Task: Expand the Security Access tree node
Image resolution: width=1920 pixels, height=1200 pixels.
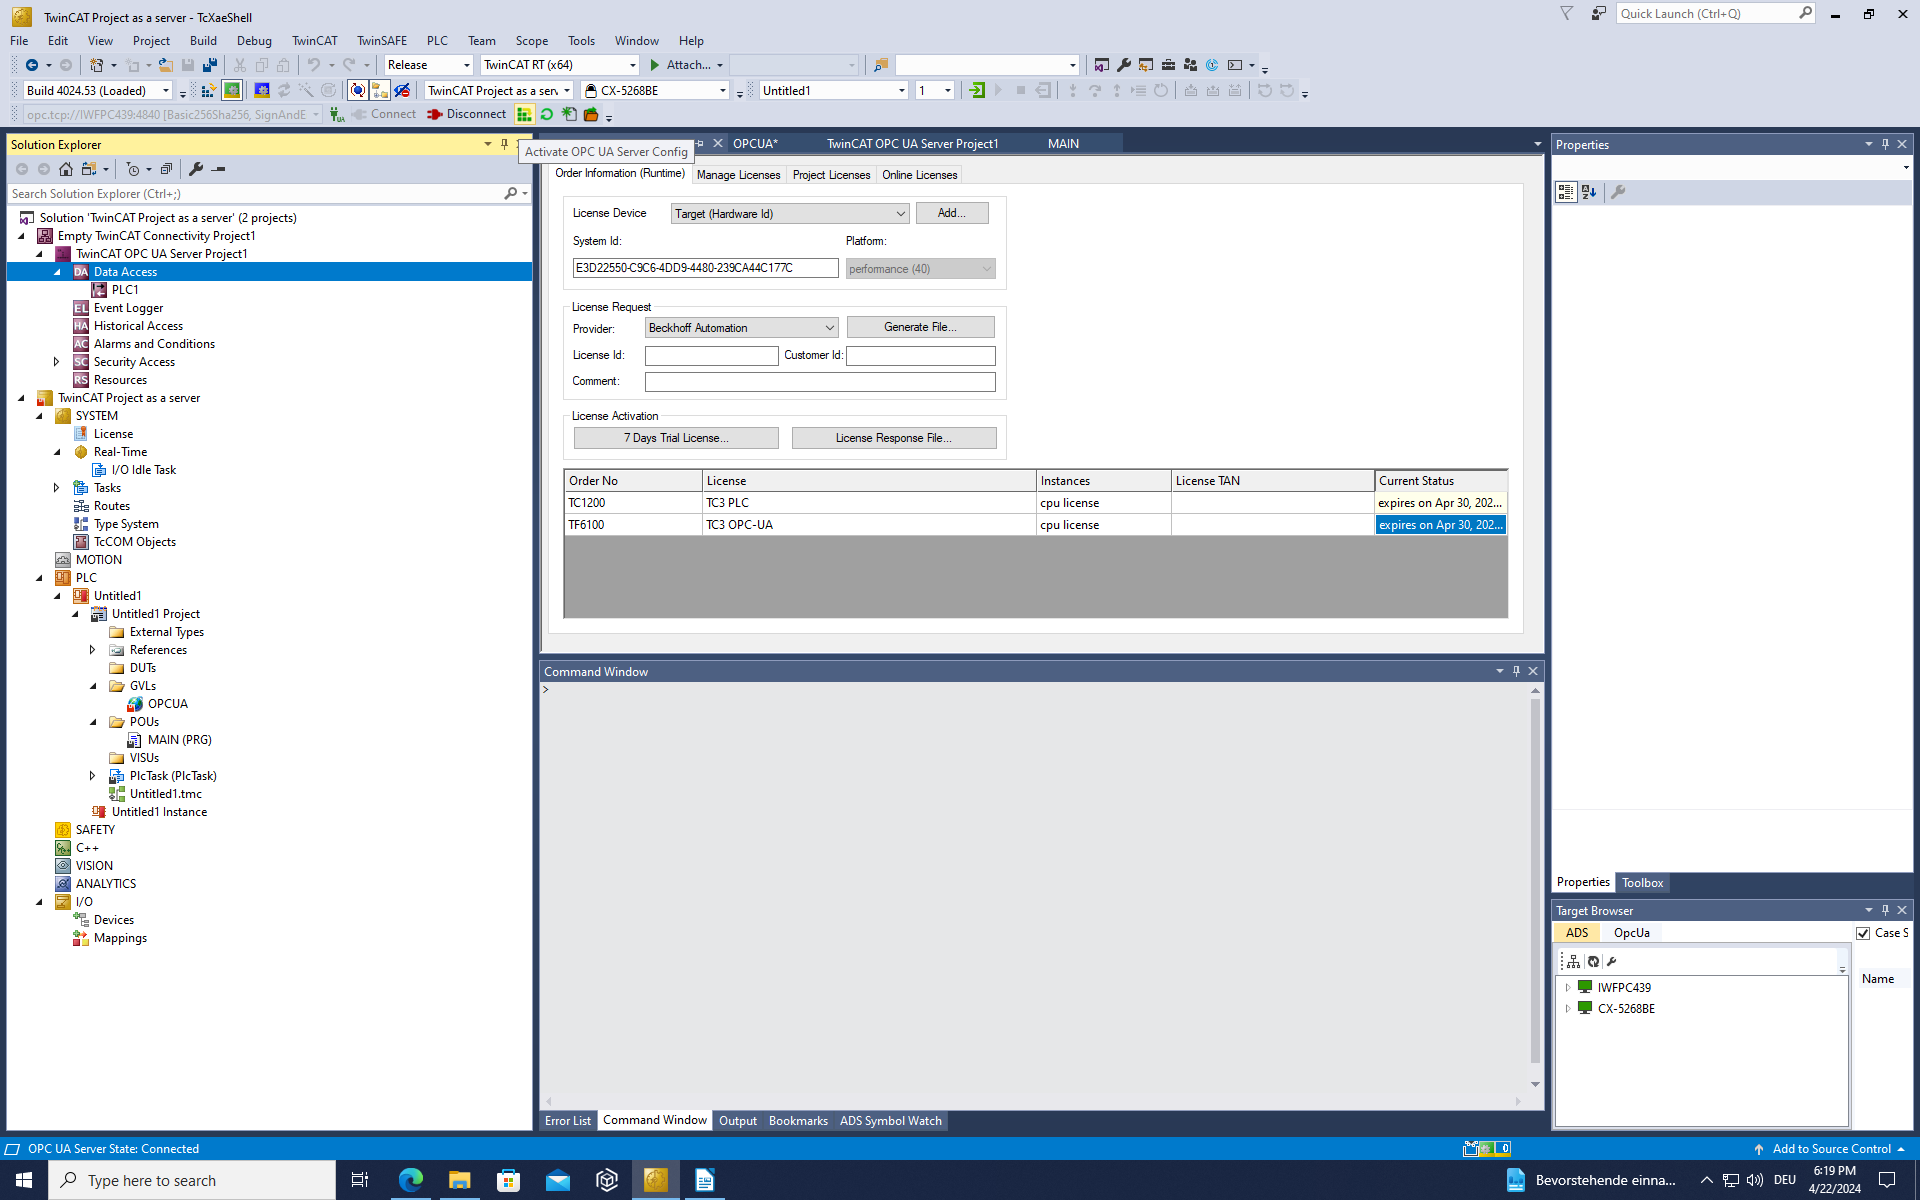Action: pos(57,362)
